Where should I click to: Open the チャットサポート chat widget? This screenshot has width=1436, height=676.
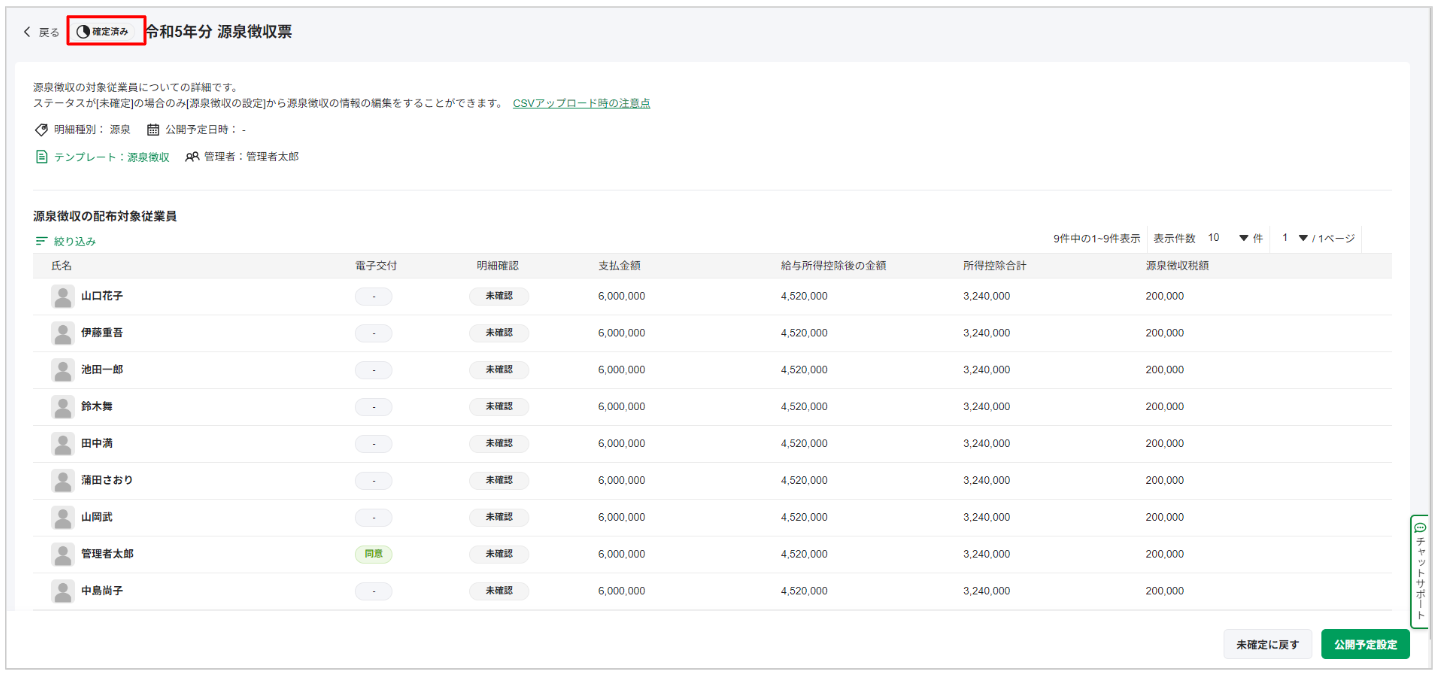[1420, 572]
